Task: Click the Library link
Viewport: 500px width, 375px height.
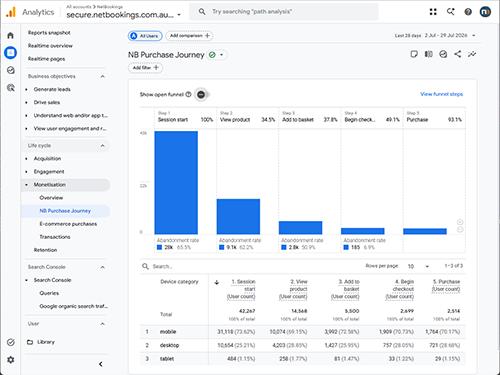Action: coord(46,342)
